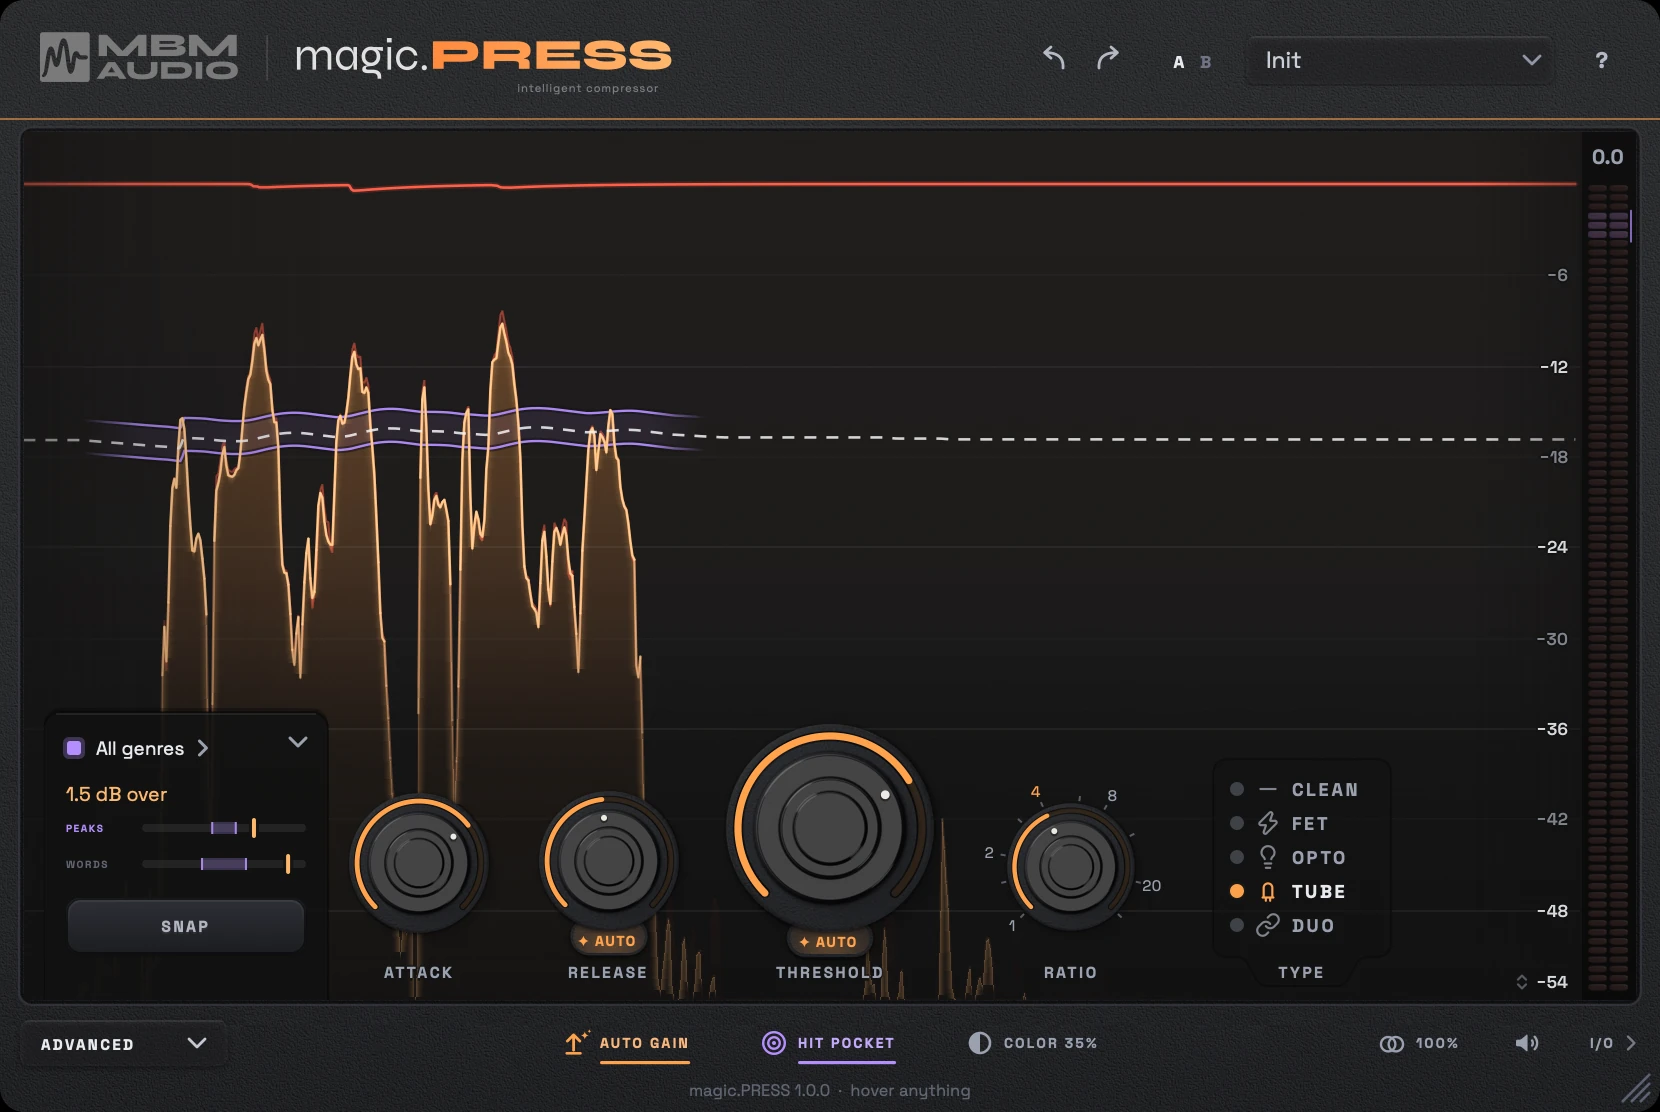
Task: Expand the ADVANCED panel
Action: point(123,1043)
